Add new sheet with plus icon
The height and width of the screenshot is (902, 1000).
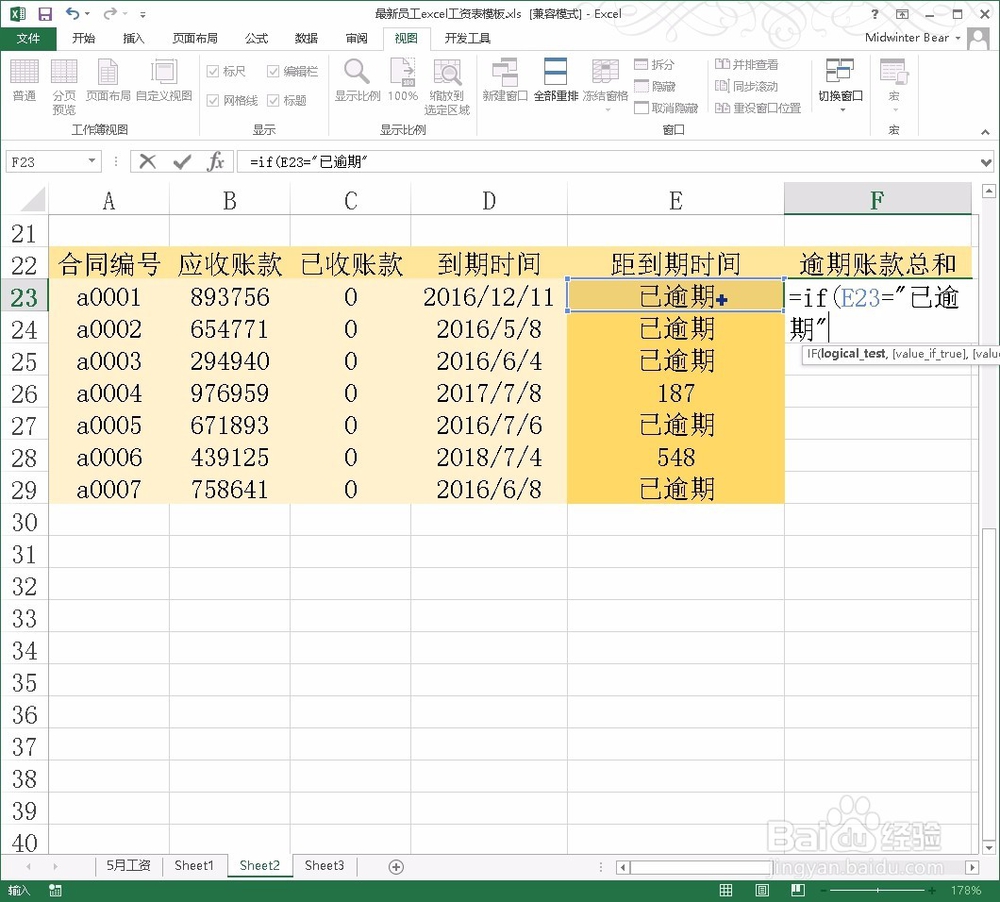click(396, 866)
